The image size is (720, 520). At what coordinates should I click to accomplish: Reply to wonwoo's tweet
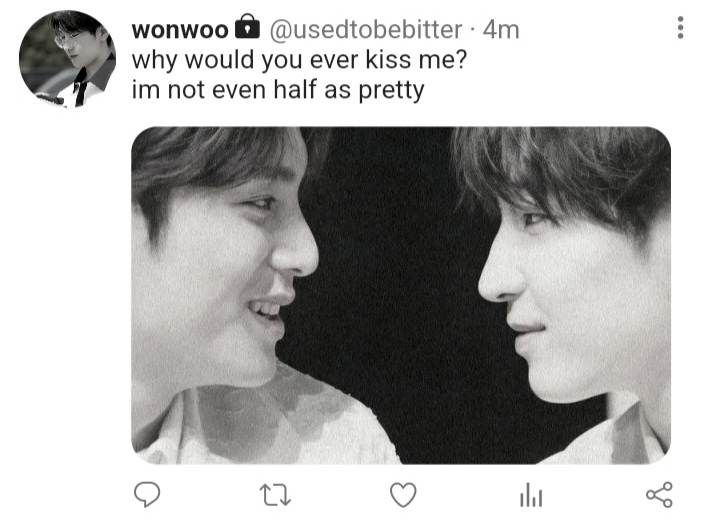click(147, 493)
